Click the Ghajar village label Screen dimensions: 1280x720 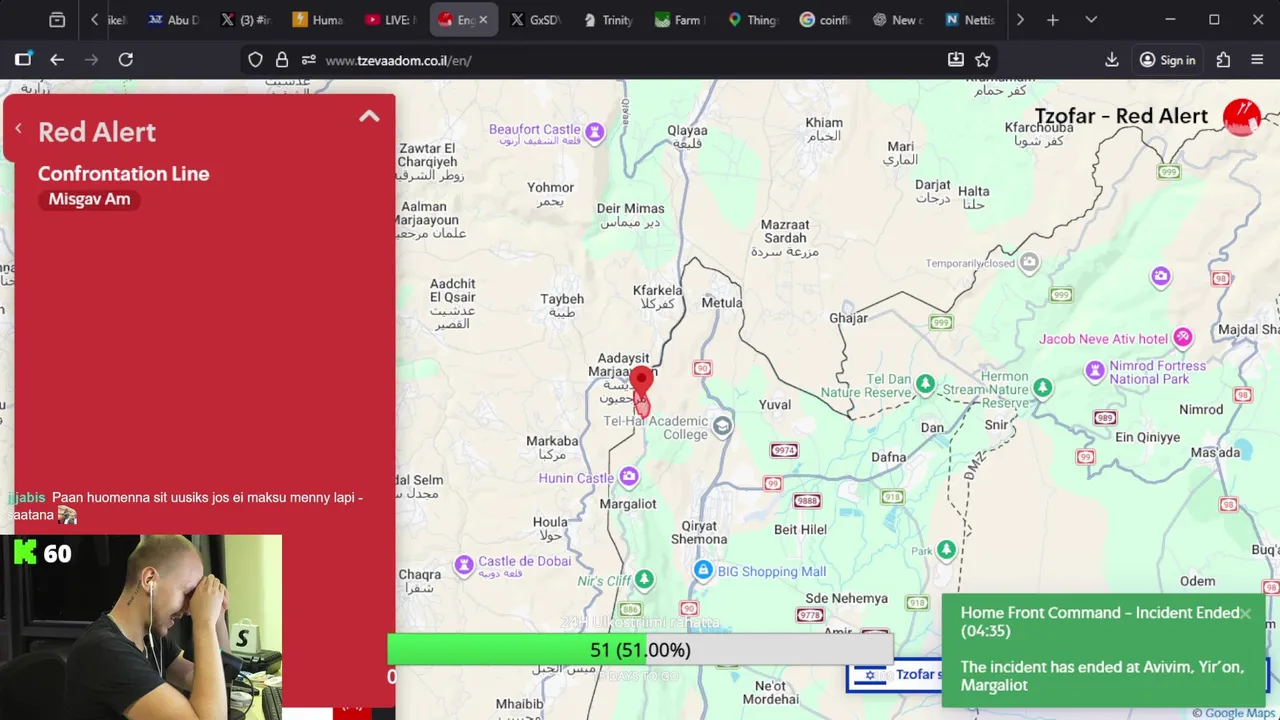pos(849,318)
